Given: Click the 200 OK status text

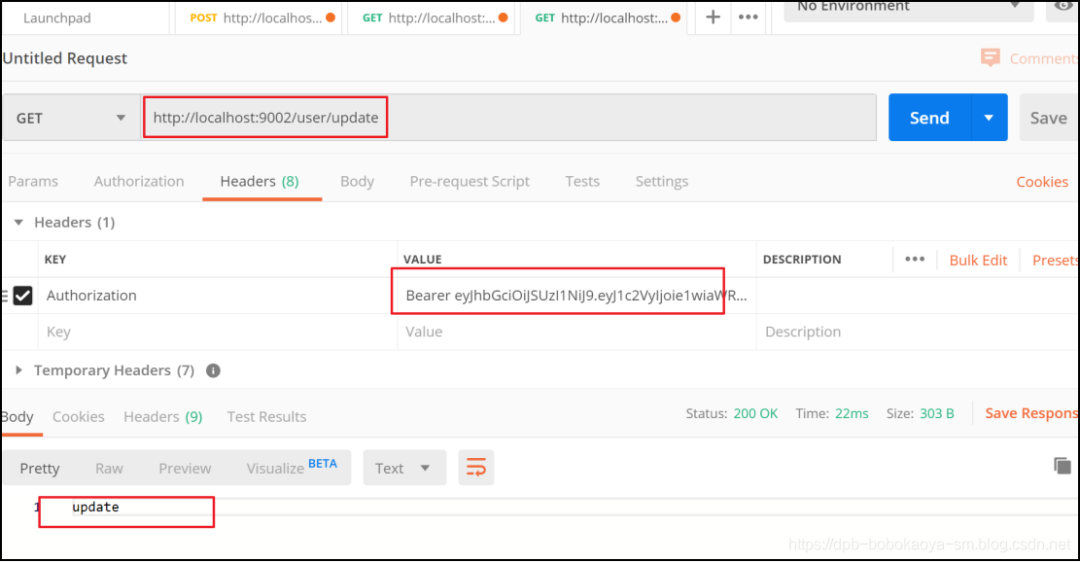Looking at the screenshot, I should [755, 413].
